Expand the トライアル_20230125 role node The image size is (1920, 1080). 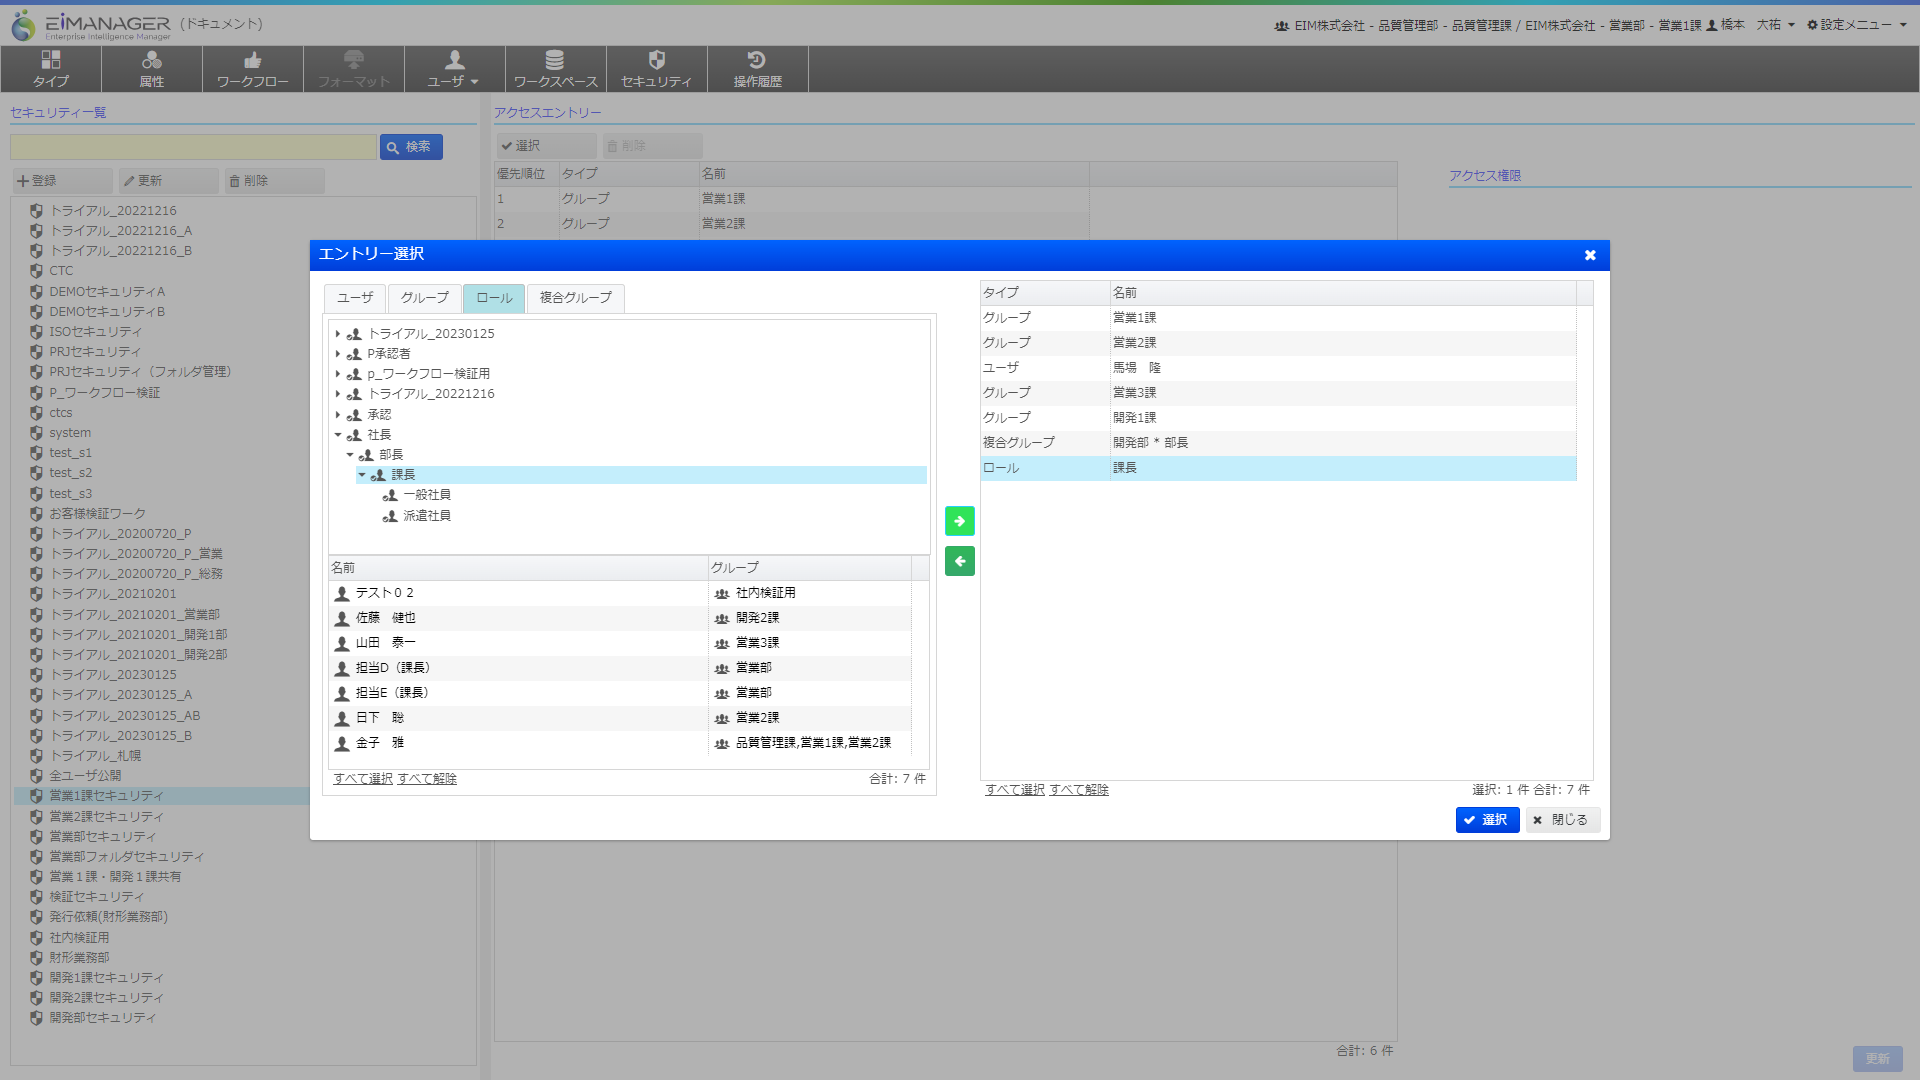(338, 334)
